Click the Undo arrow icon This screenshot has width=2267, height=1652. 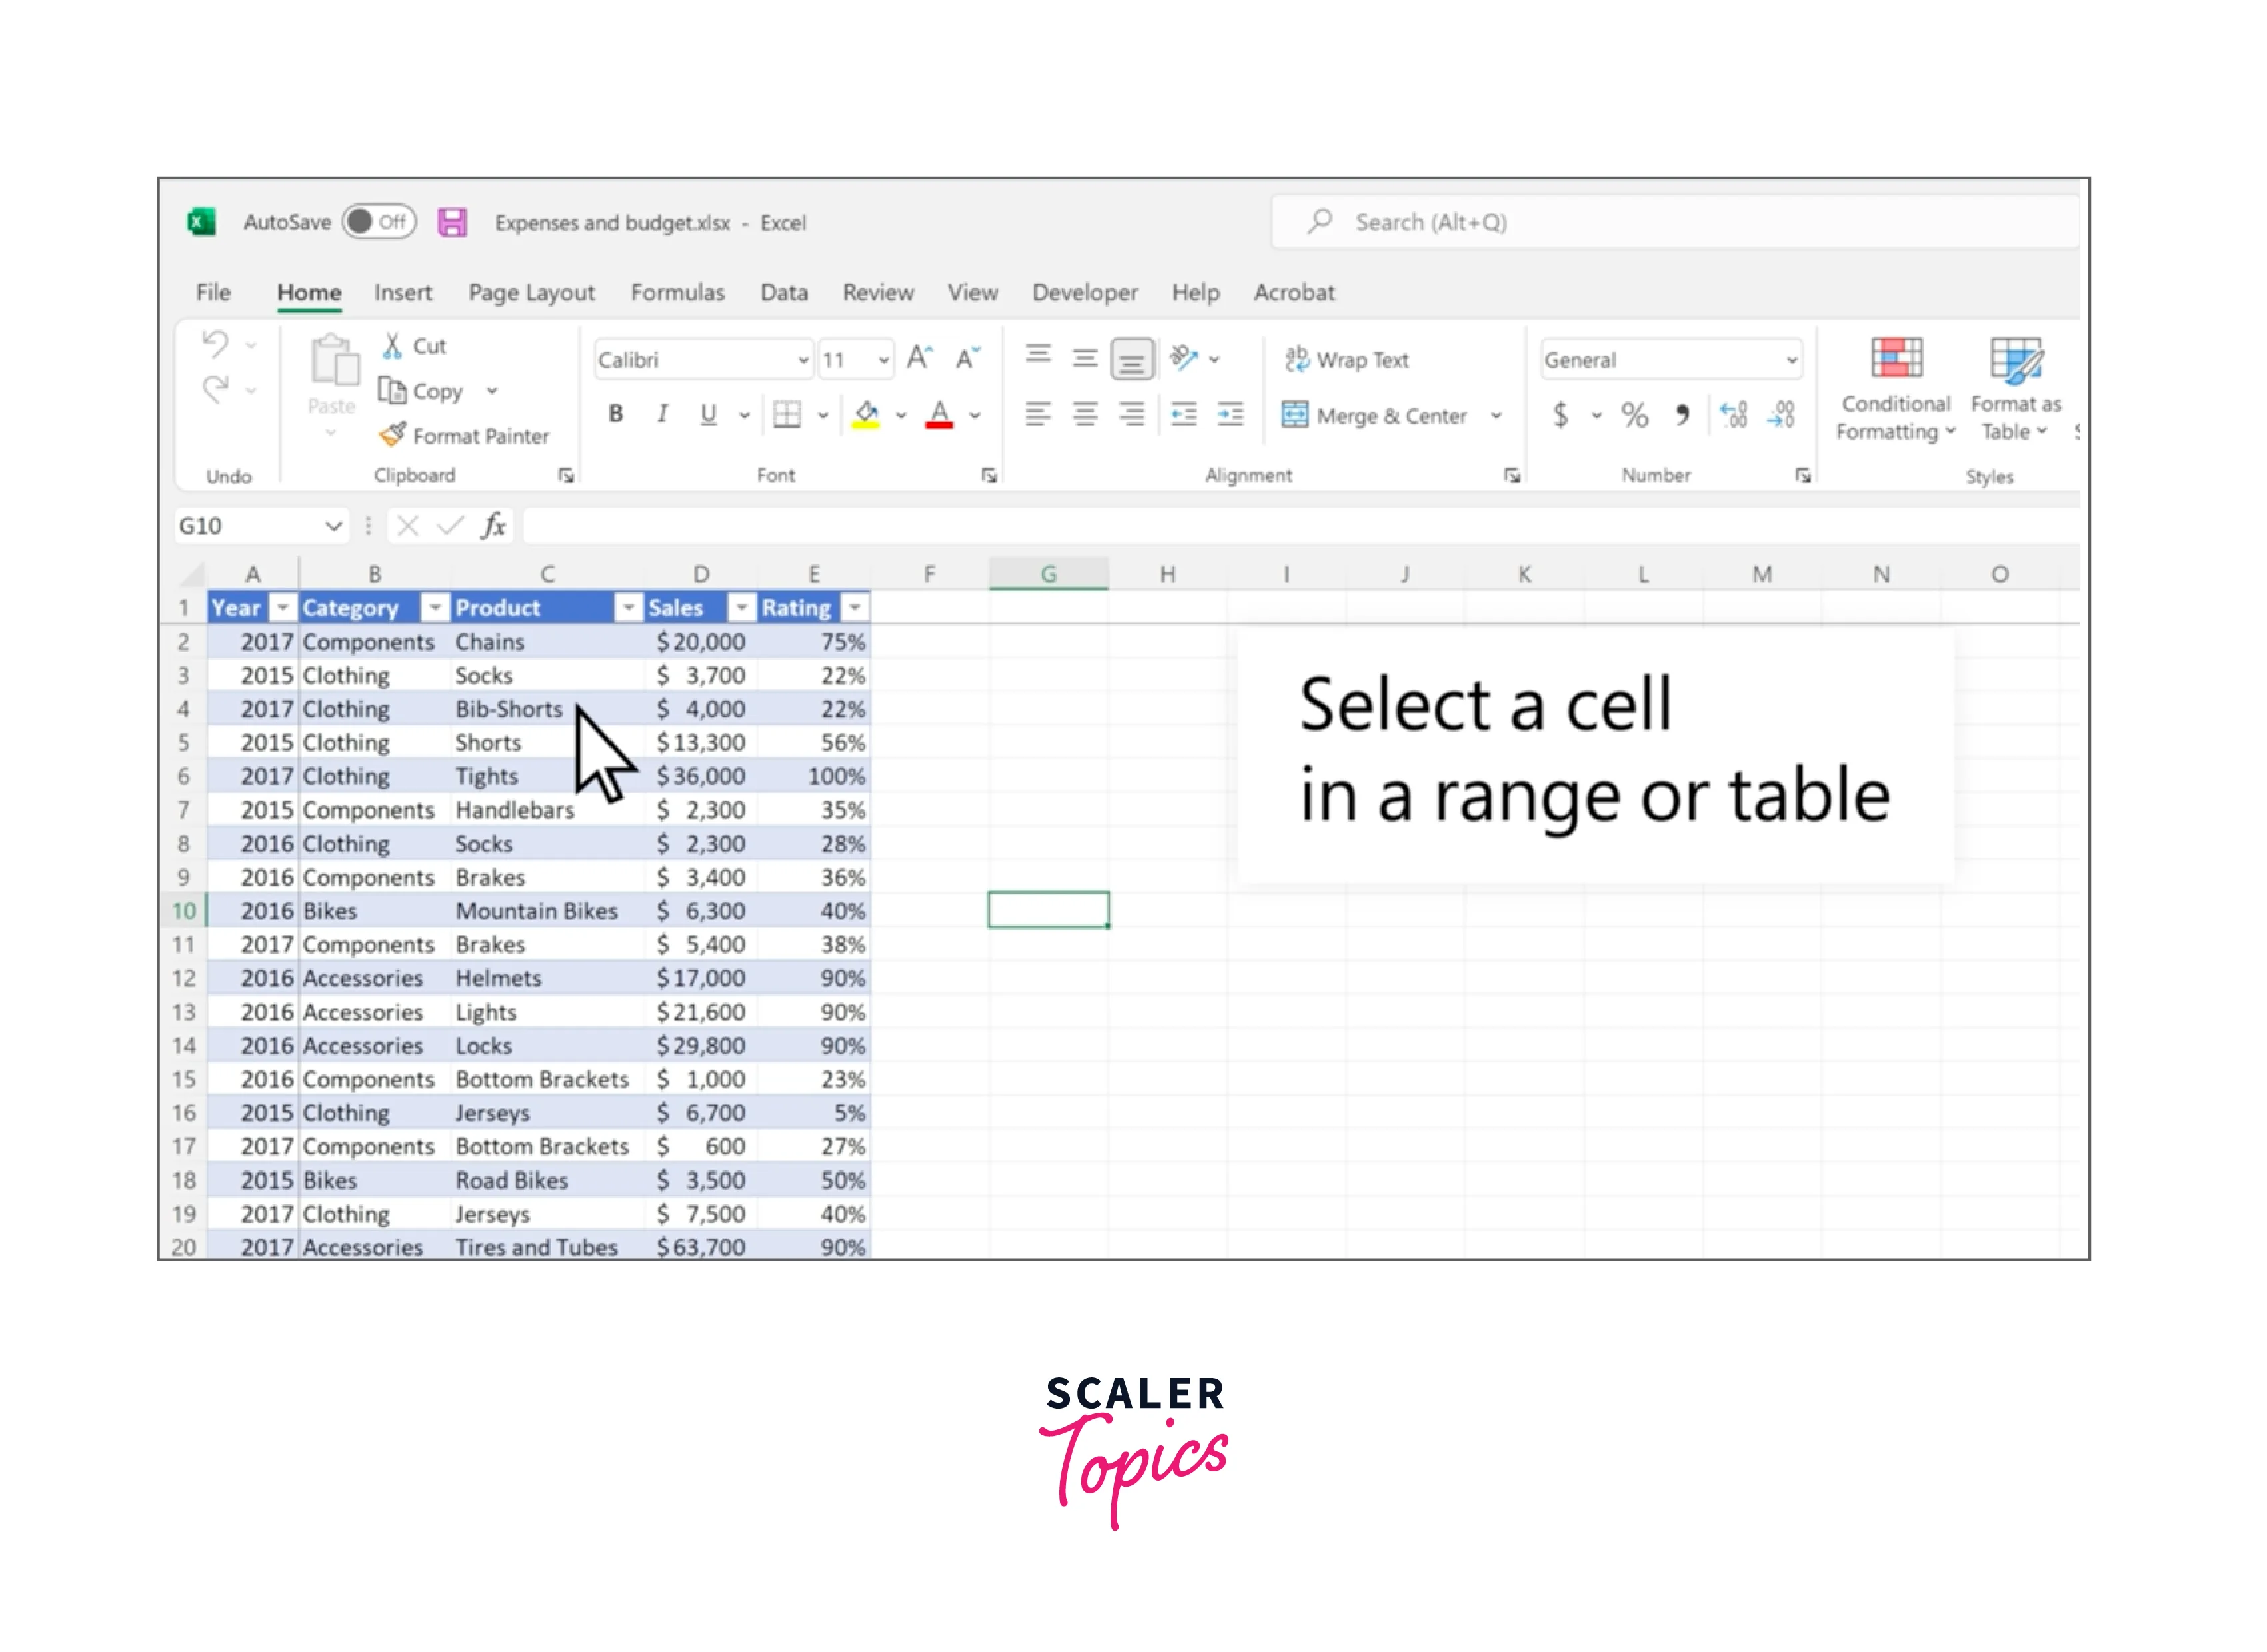(215, 344)
